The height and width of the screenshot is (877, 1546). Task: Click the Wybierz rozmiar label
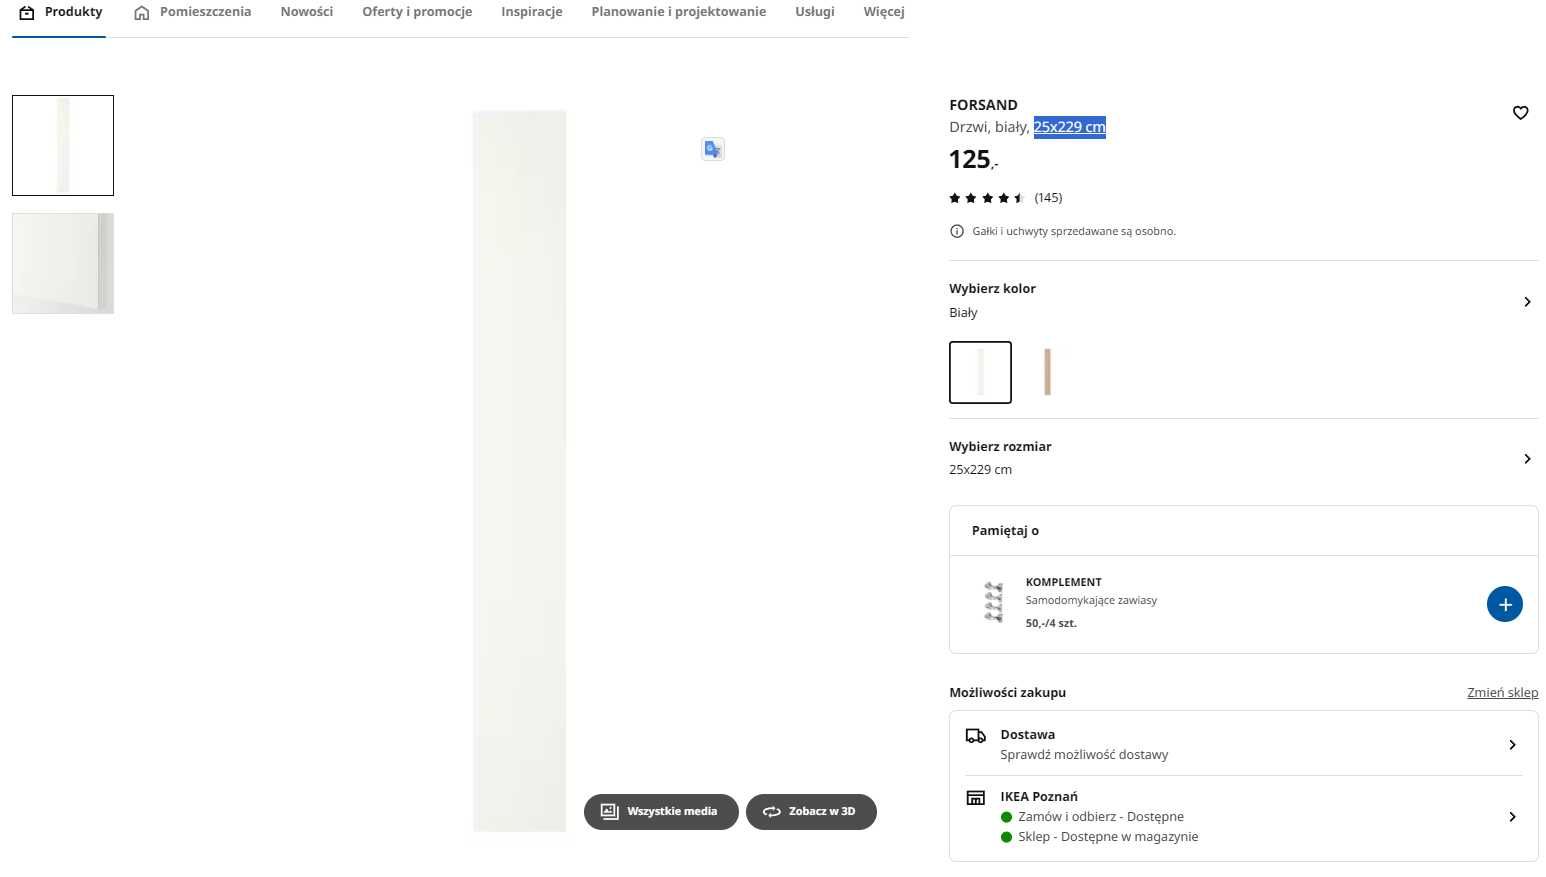1000,447
